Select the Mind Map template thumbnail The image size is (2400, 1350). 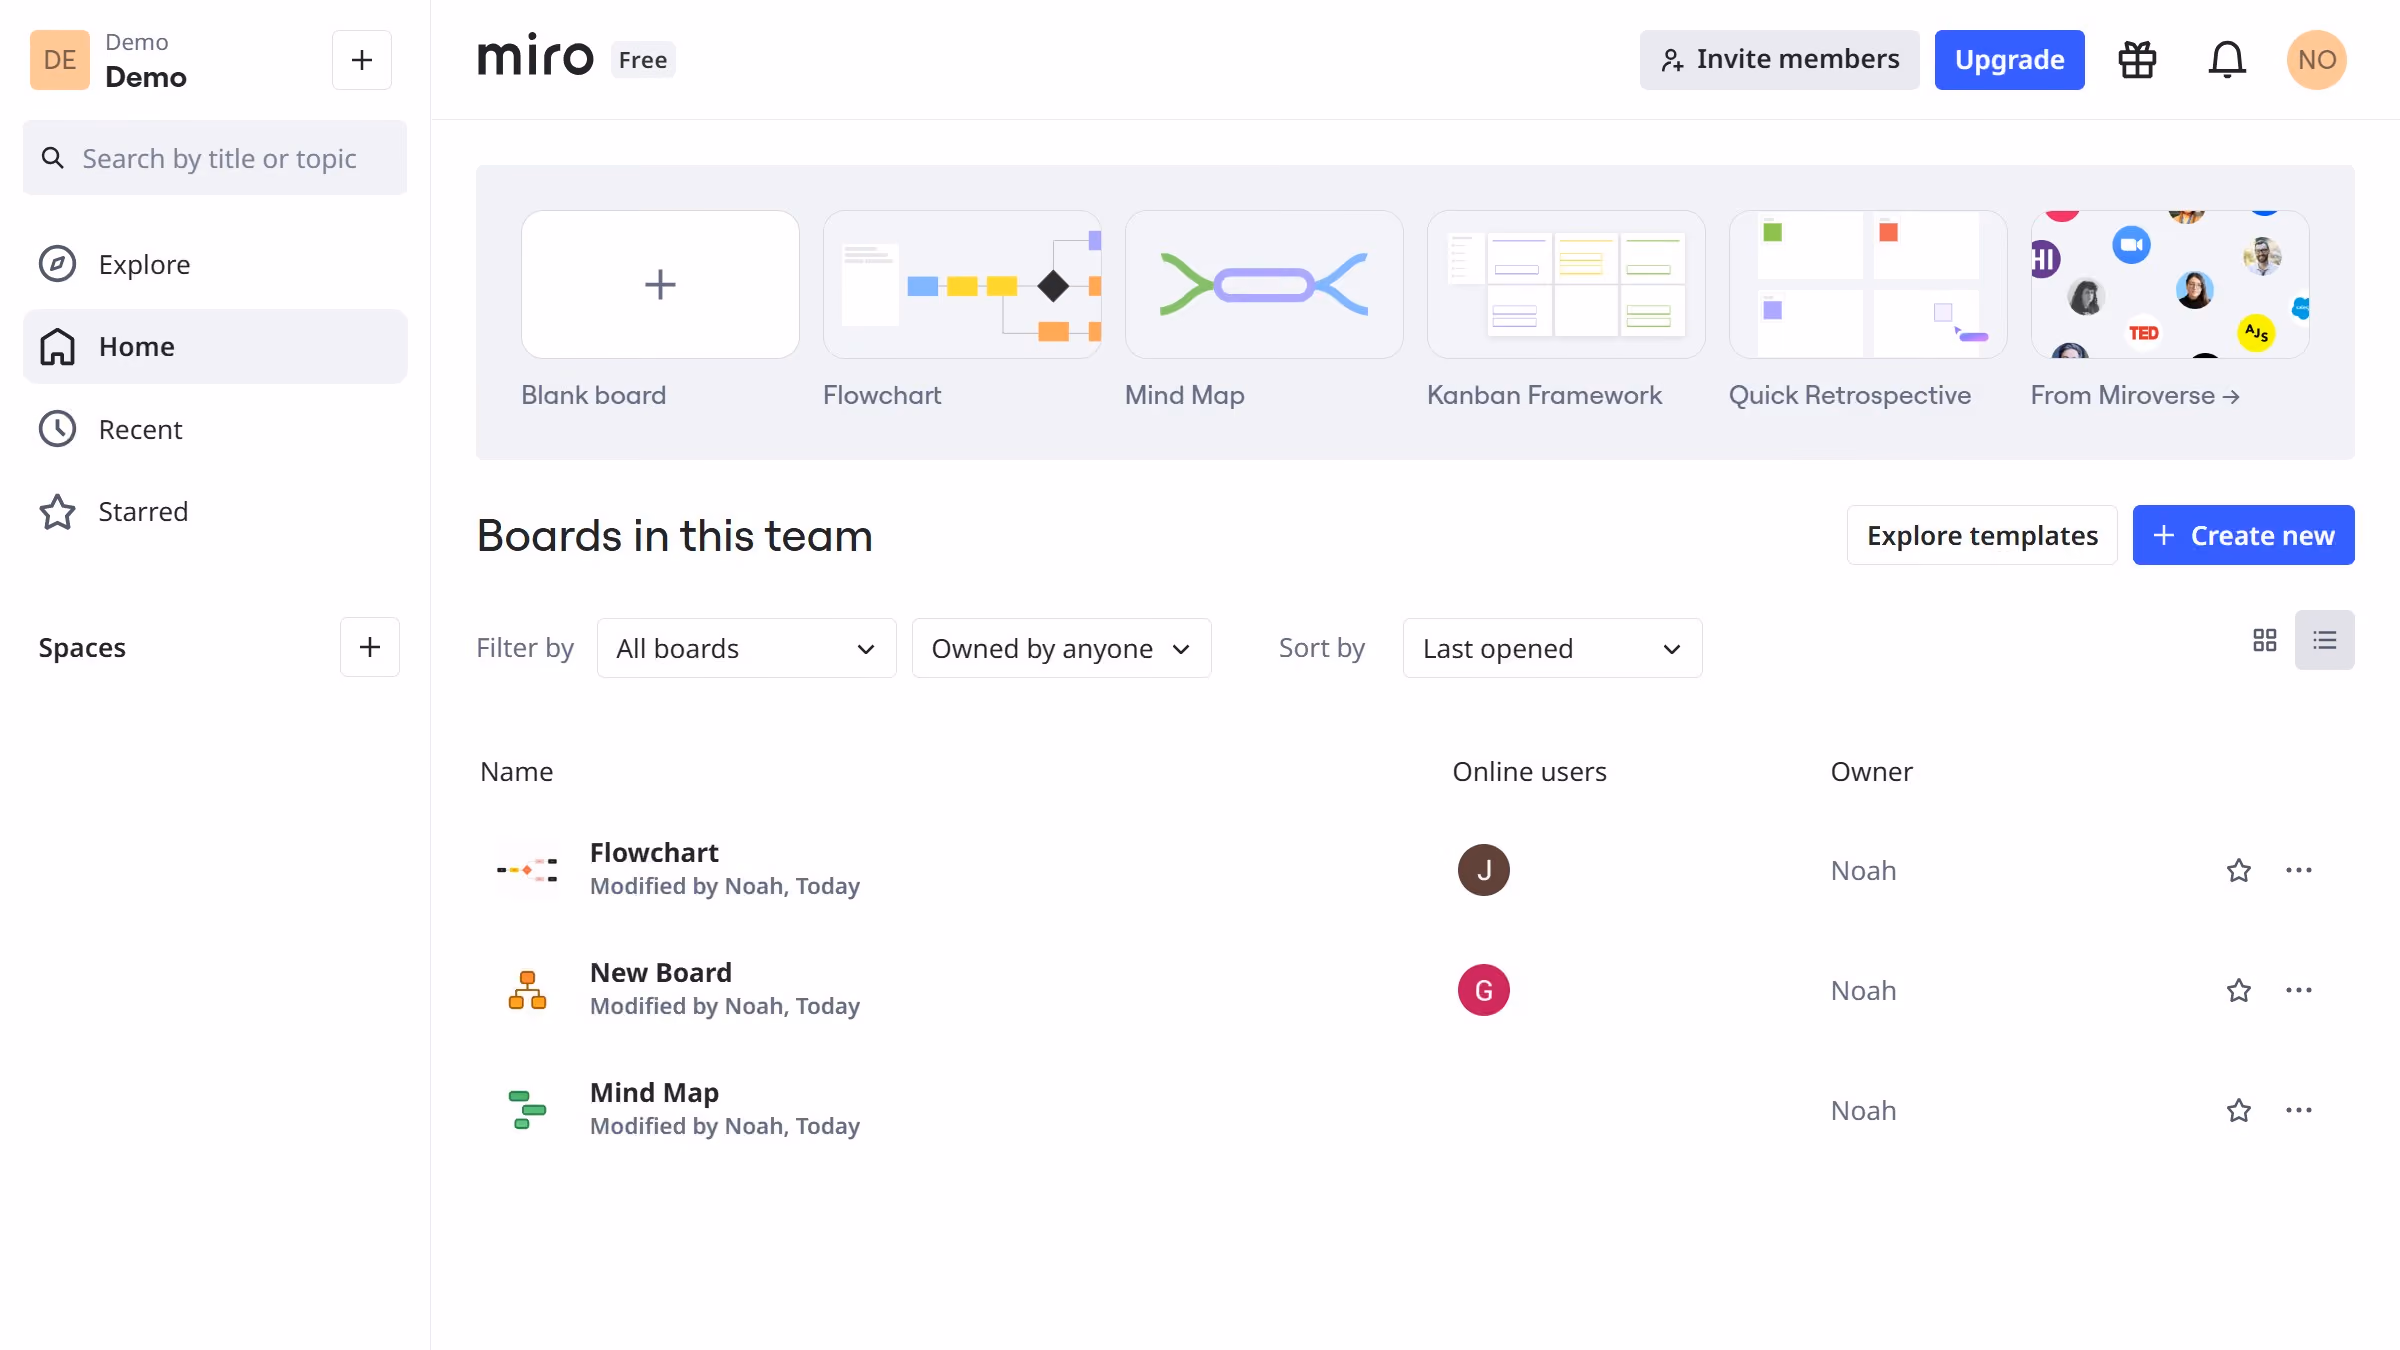(x=1264, y=284)
